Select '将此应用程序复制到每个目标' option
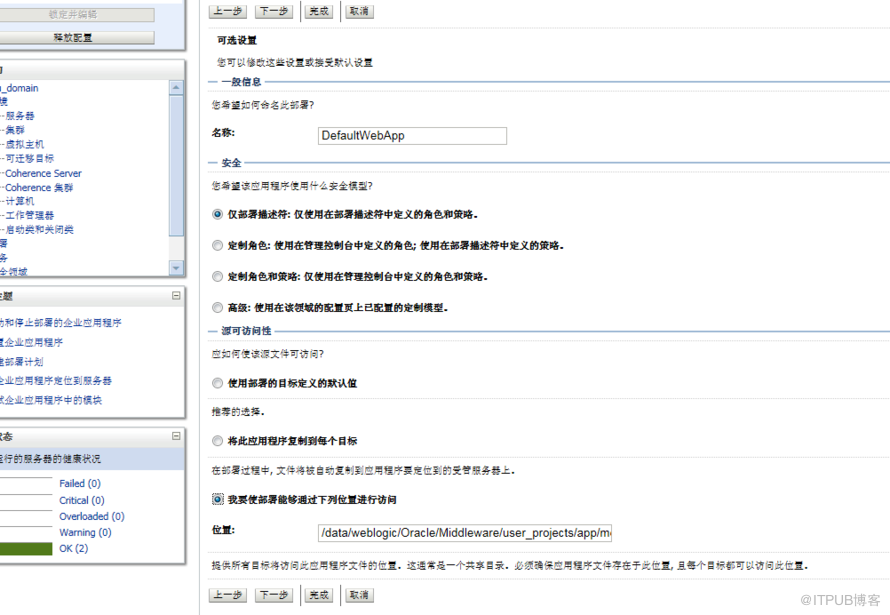Viewport: 890px width, 615px height. coord(218,440)
